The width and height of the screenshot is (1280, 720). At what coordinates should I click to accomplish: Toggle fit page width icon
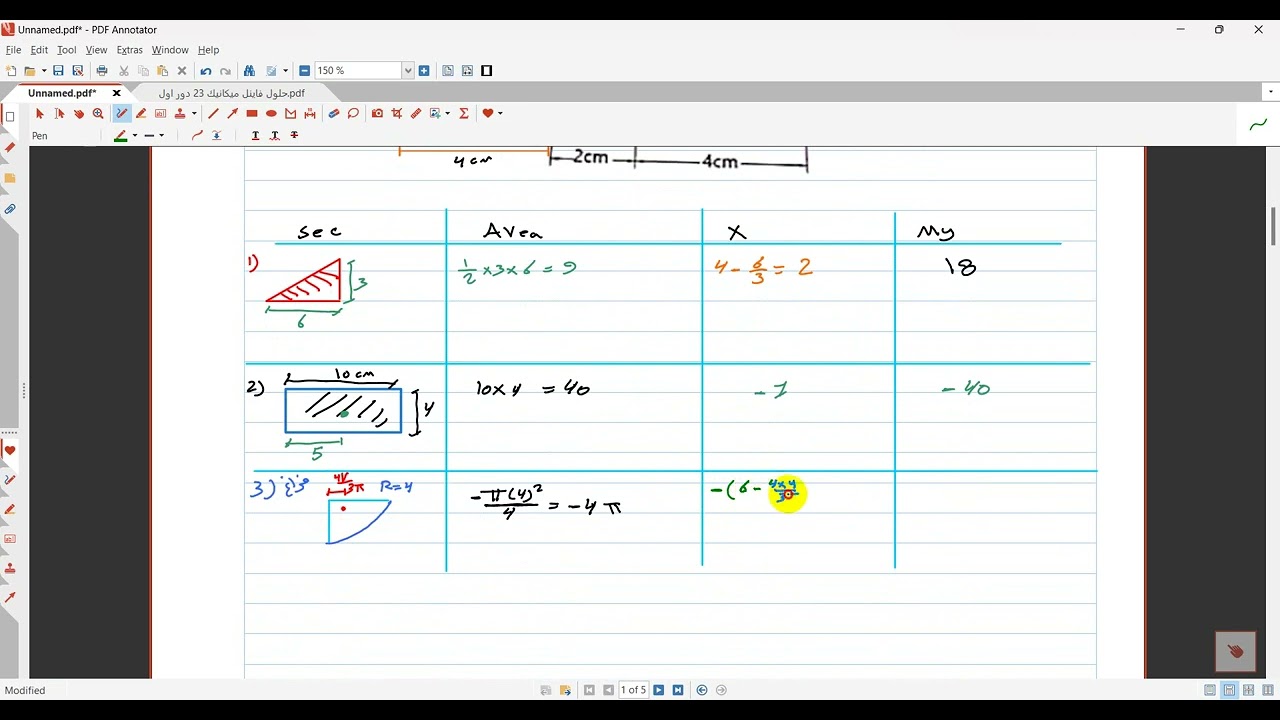point(467,71)
